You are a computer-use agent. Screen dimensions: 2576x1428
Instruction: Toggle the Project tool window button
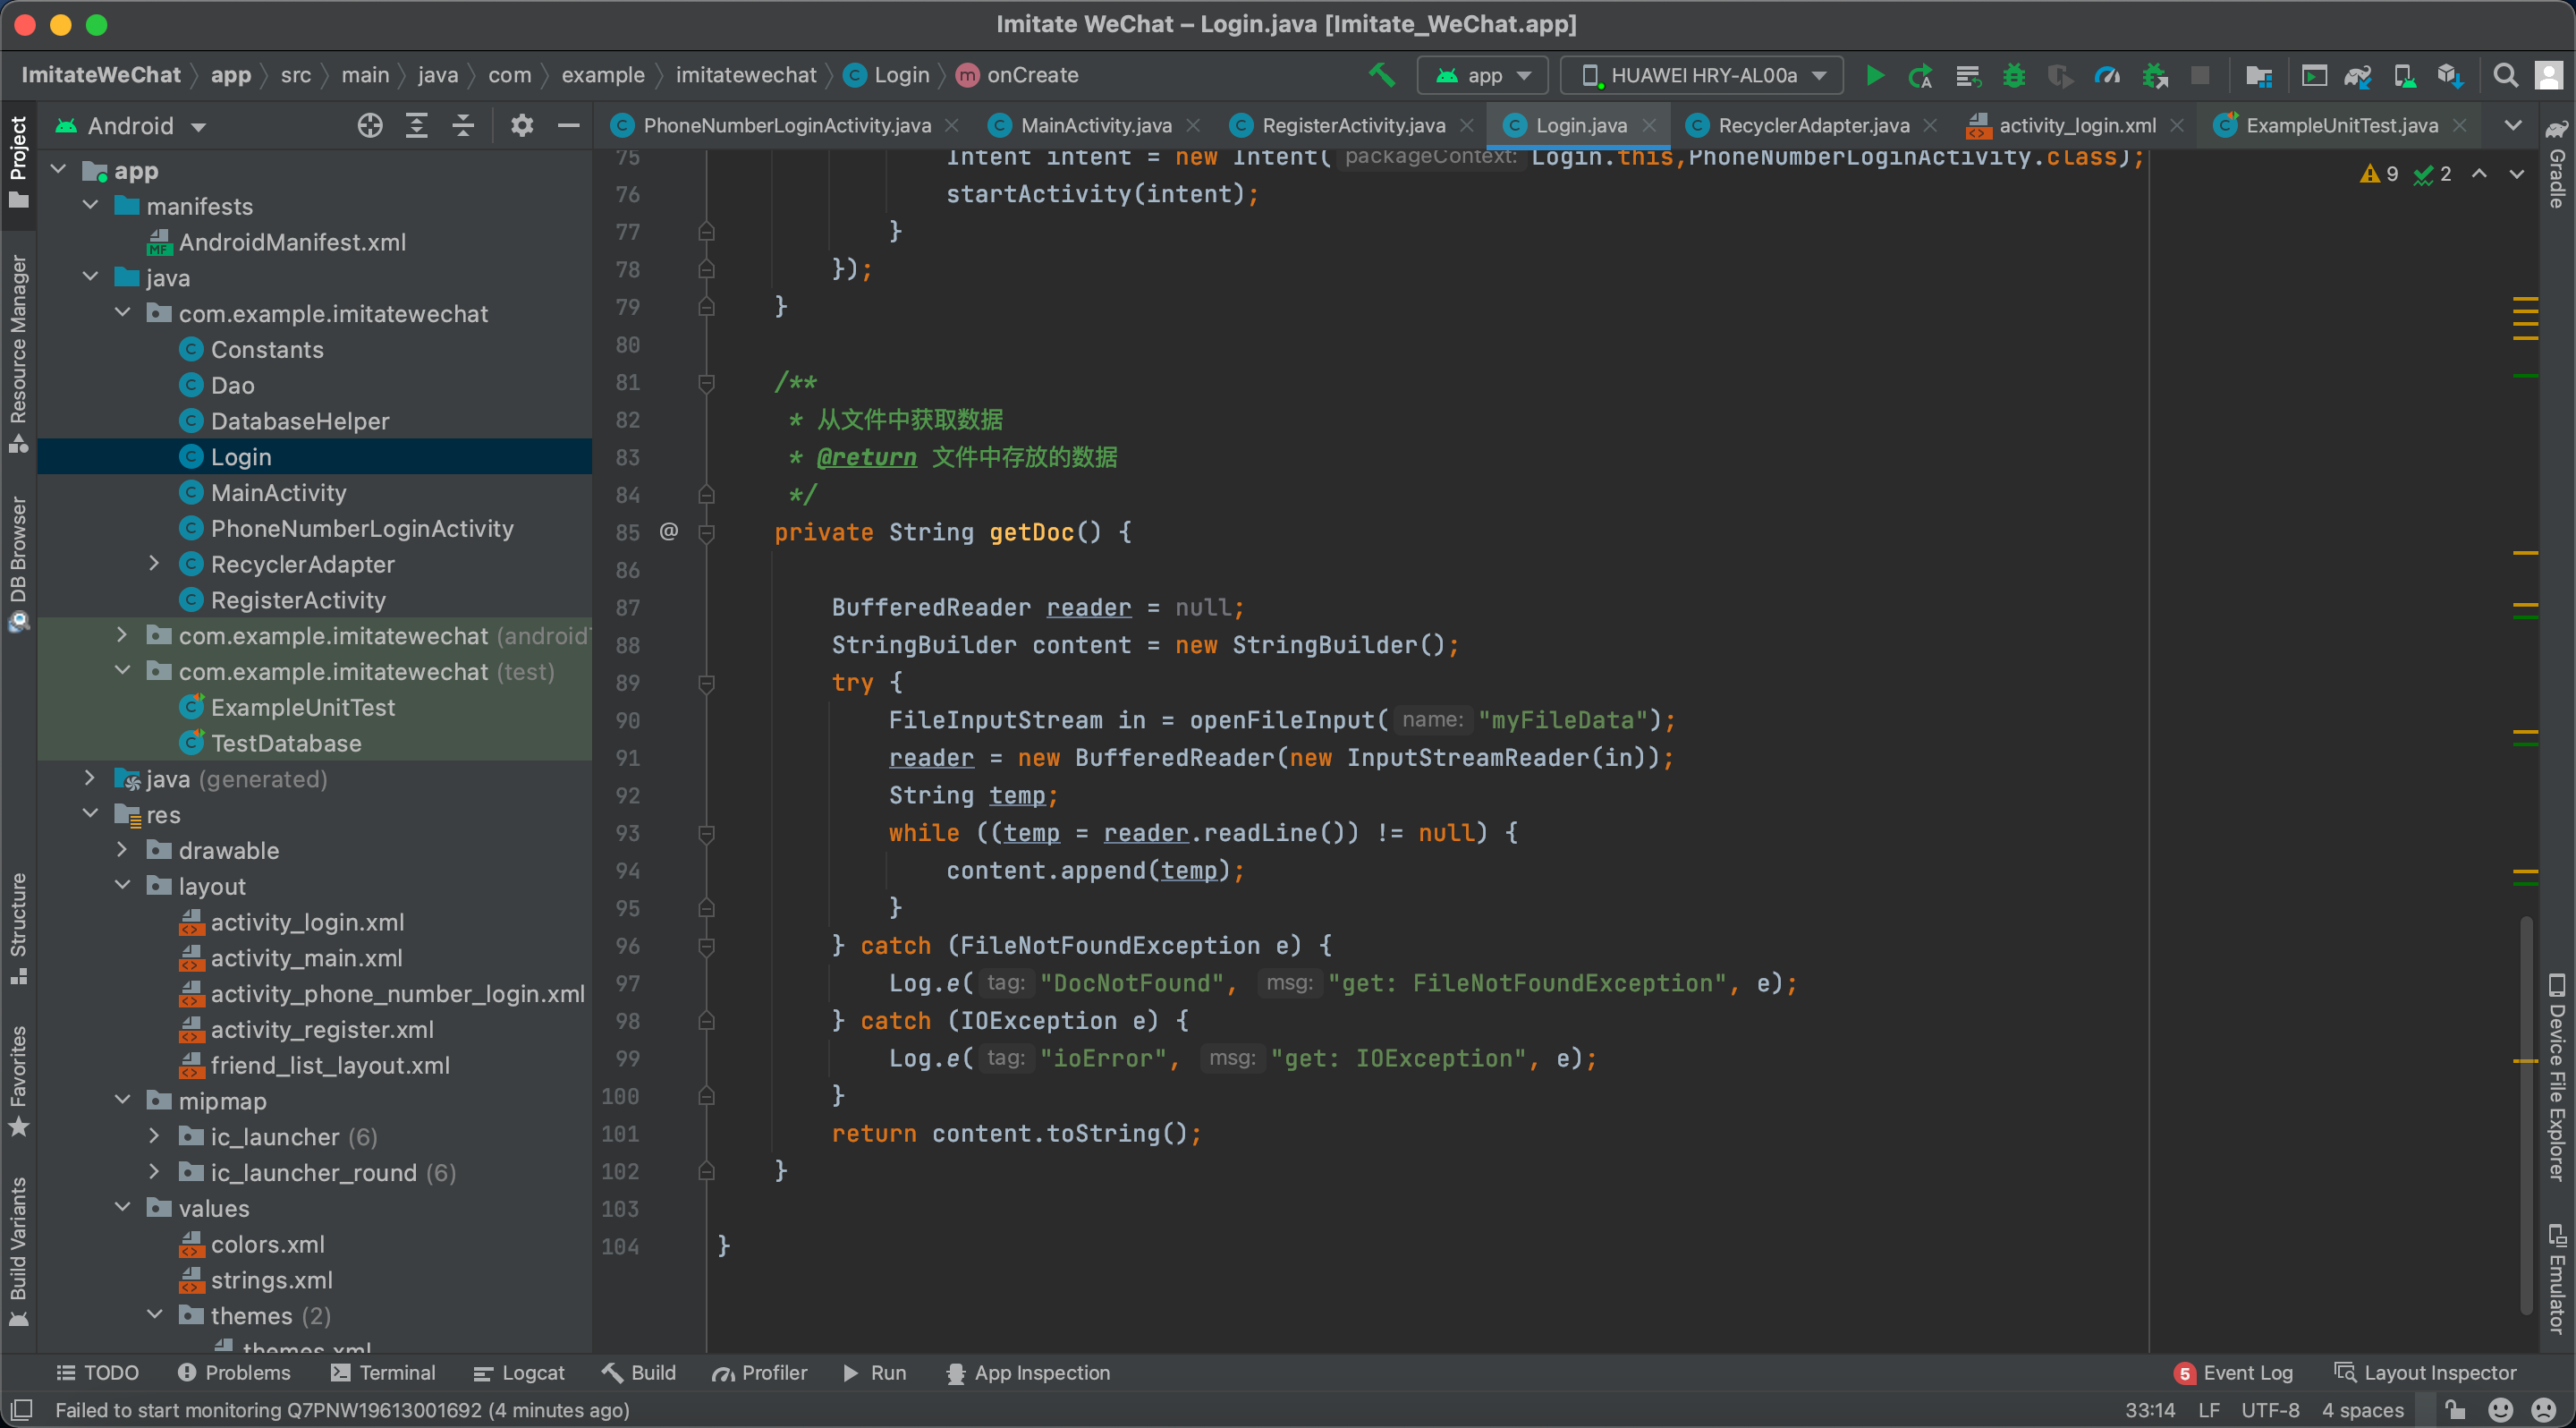[18, 163]
